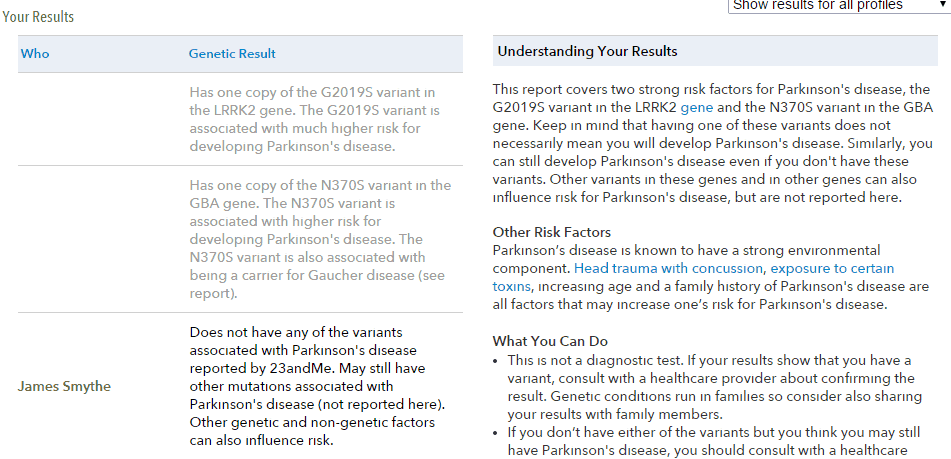Image resolution: width=951 pixels, height=459 pixels.
Task: Open the 'exposure to certain toxins' link
Action: [693, 276]
